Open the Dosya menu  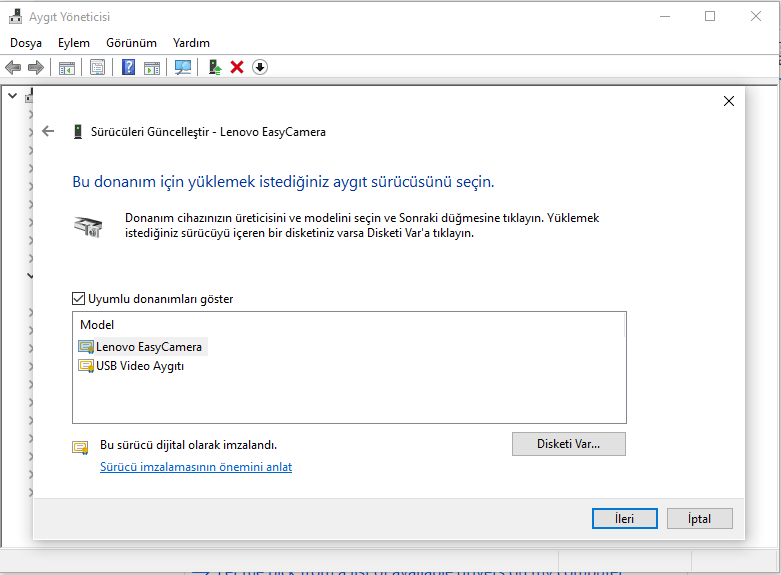point(26,43)
